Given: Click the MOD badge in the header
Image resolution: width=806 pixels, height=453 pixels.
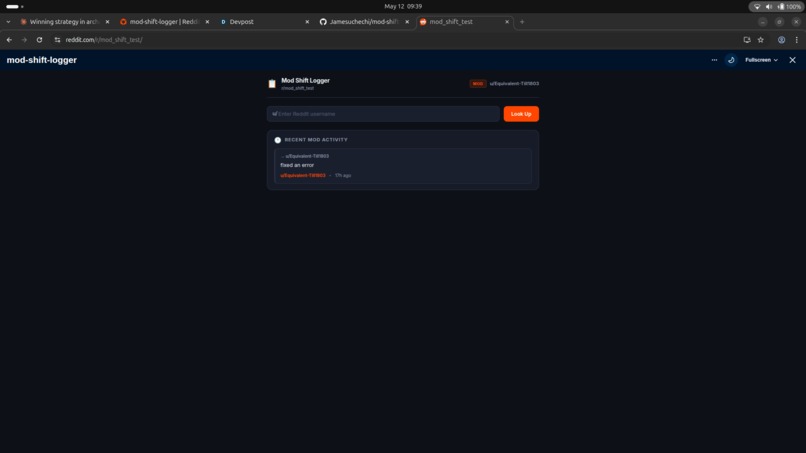Looking at the screenshot, I should [478, 84].
